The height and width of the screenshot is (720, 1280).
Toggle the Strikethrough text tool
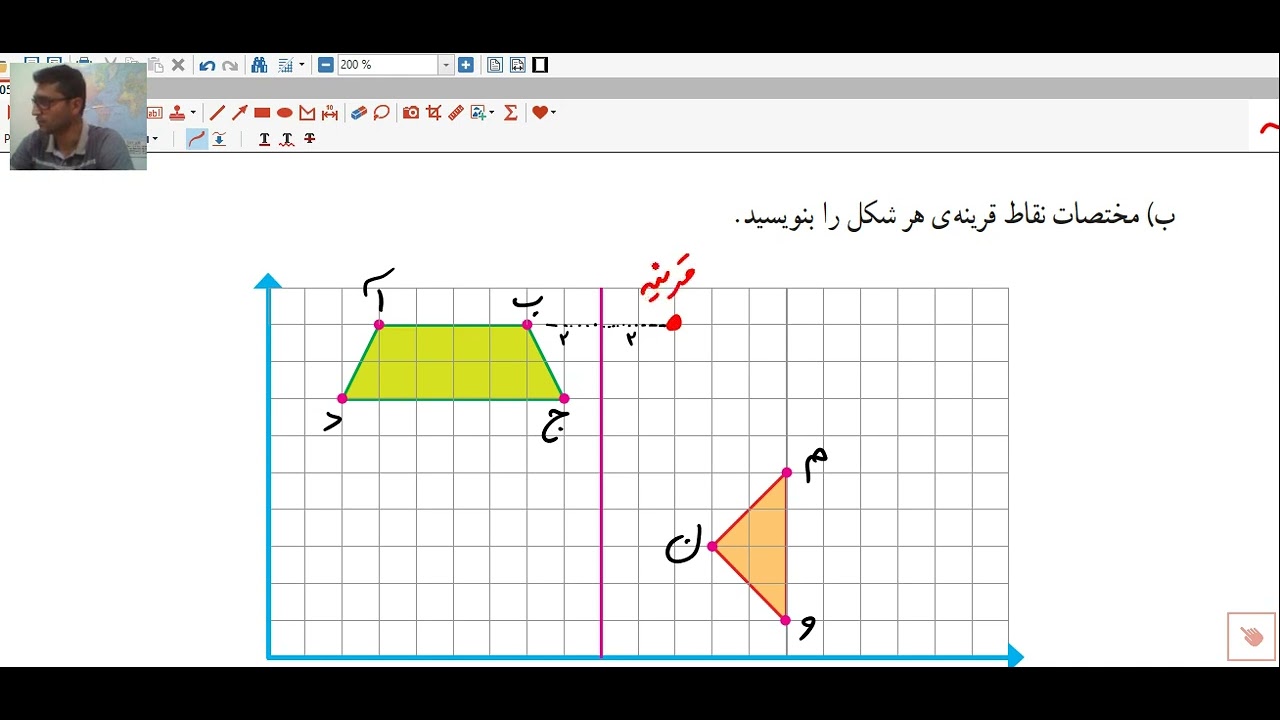point(310,139)
